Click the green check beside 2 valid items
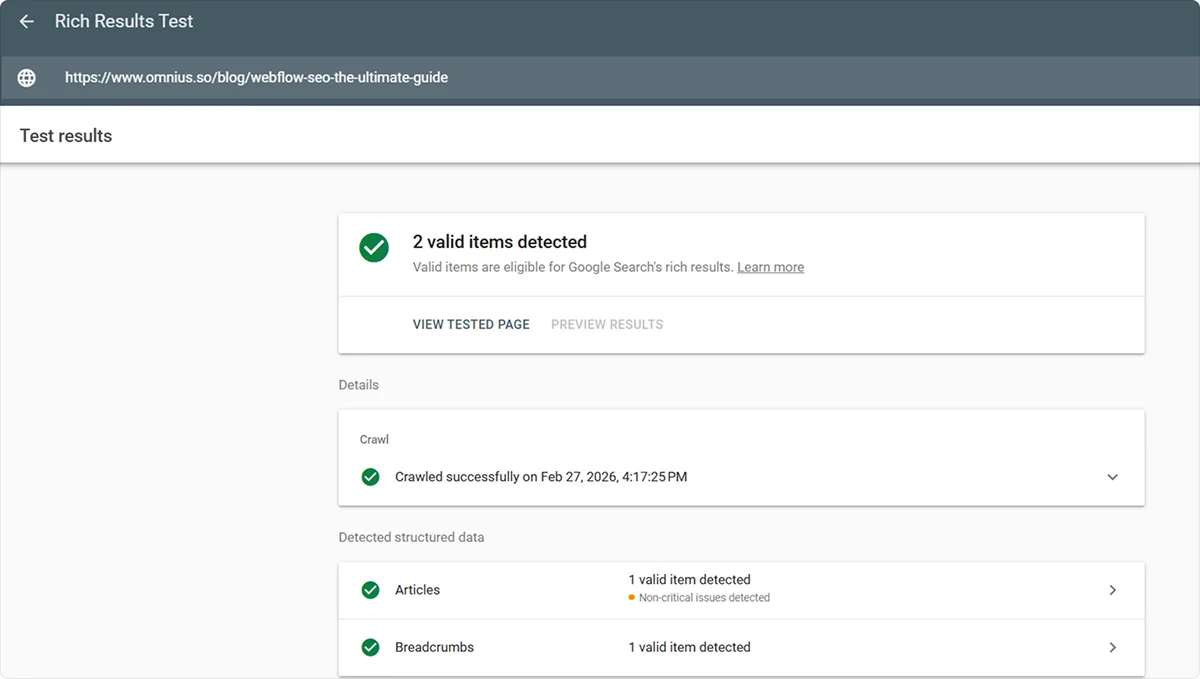The width and height of the screenshot is (1200, 679). coord(374,248)
